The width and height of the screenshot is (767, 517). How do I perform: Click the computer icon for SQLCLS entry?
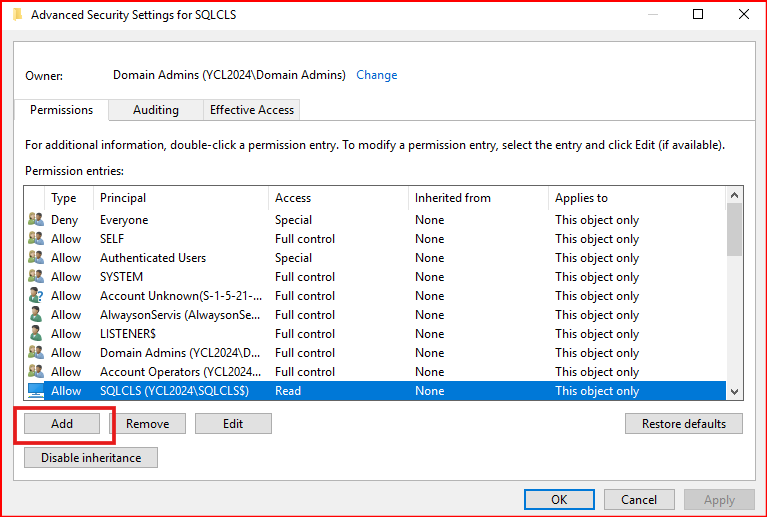tap(36, 391)
